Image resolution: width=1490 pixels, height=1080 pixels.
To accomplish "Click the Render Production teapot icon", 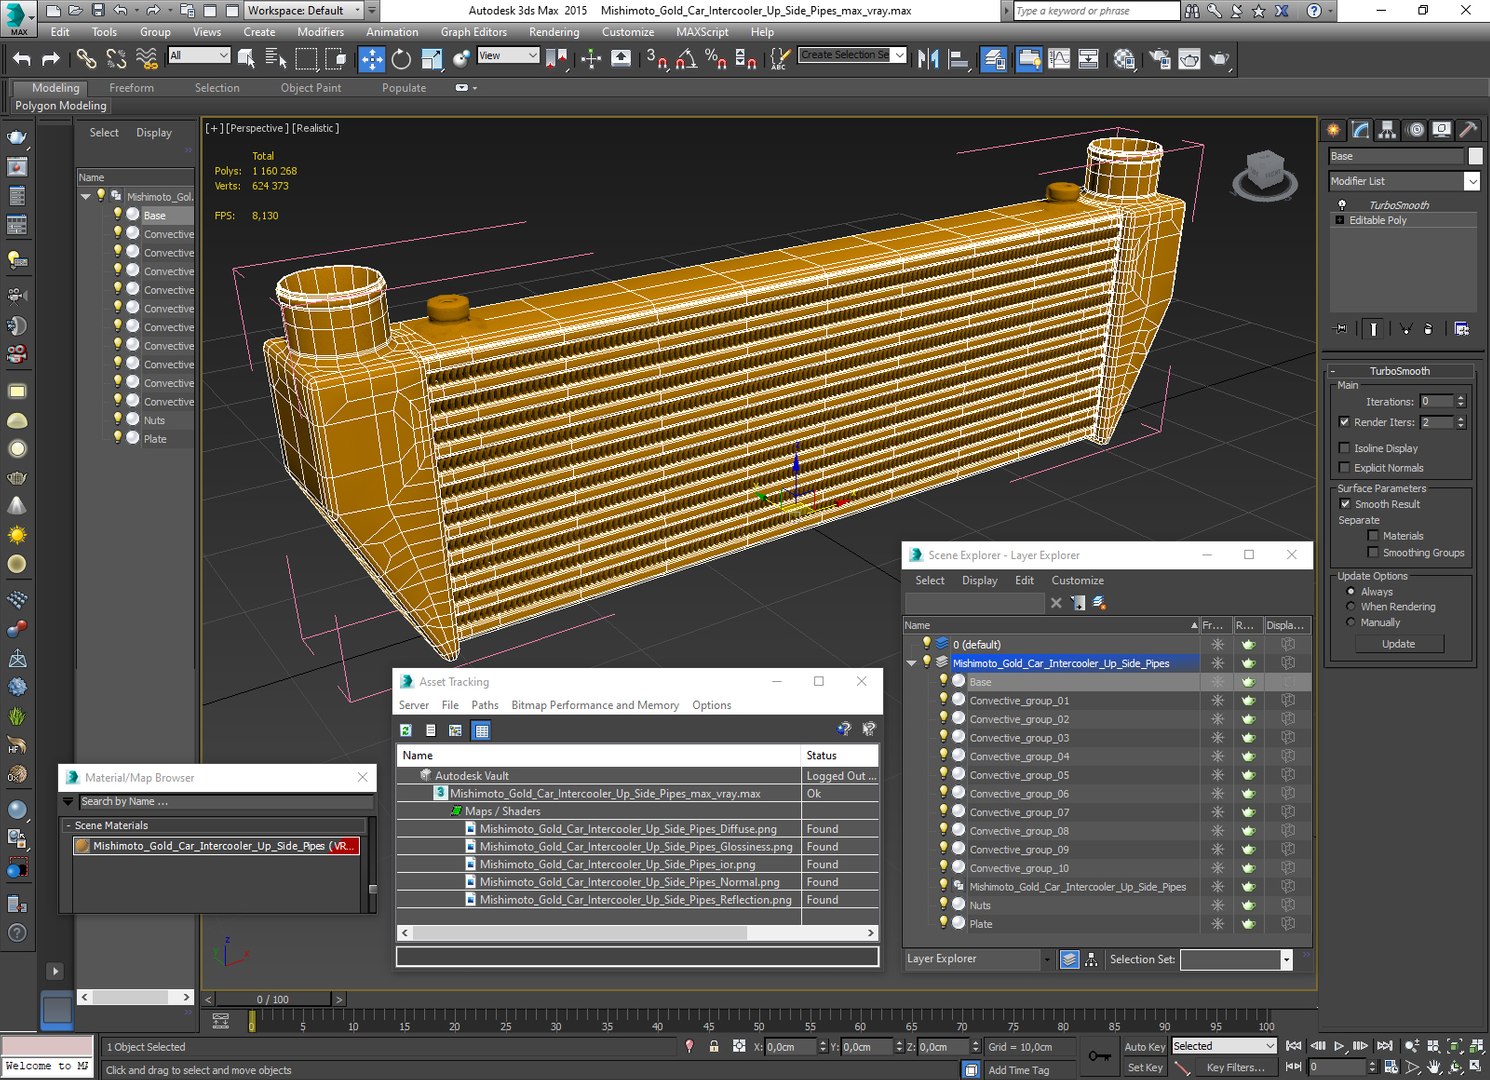I will pos(1219,59).
